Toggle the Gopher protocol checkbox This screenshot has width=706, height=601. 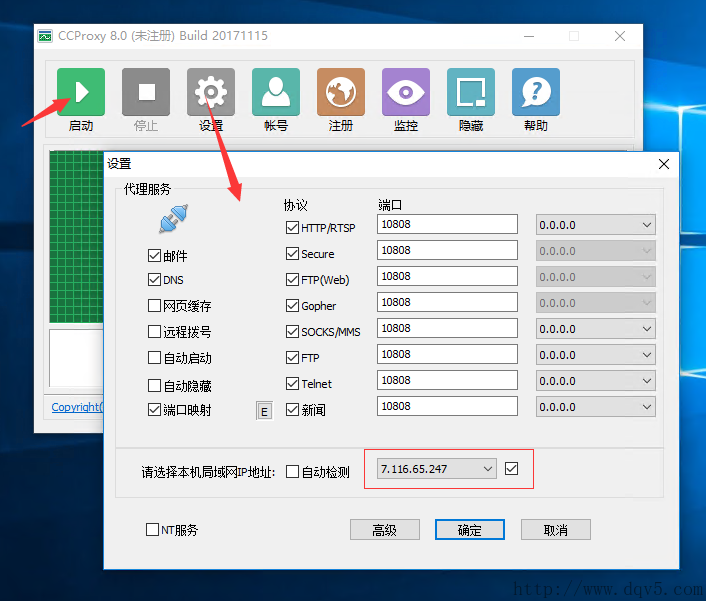[292, 306]
